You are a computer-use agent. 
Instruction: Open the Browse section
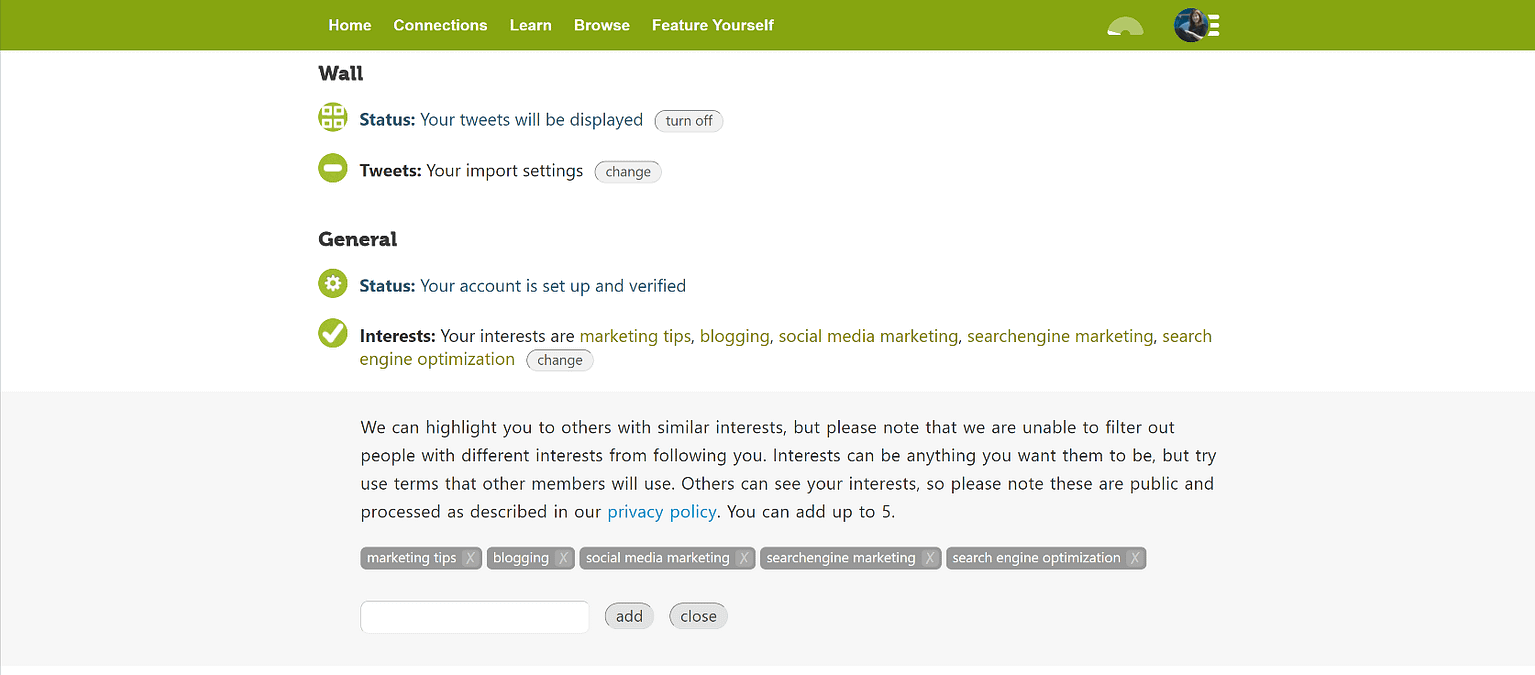click(x=601, y=25)
